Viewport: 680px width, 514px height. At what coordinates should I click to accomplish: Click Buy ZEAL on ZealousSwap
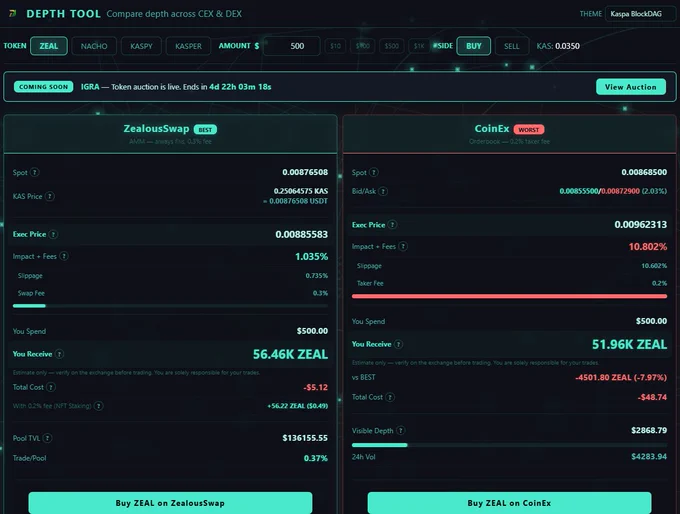pos(170,503)
